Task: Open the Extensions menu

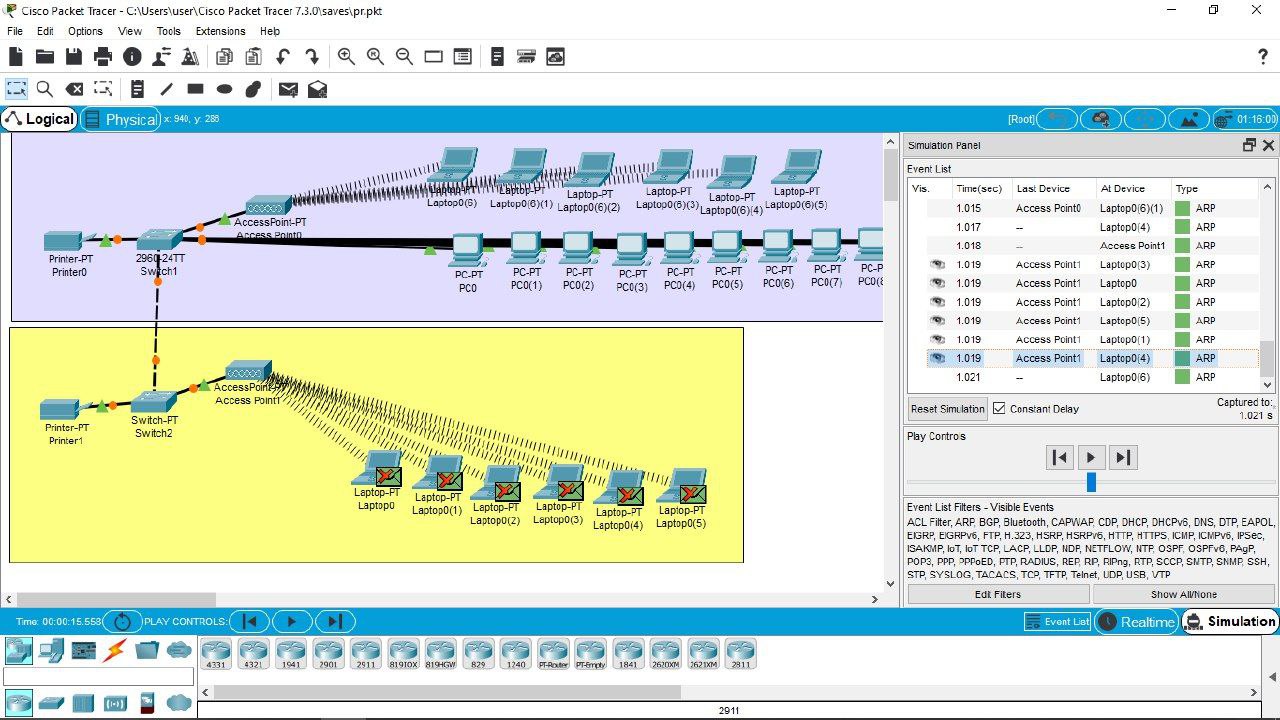Action: (220, 31)
